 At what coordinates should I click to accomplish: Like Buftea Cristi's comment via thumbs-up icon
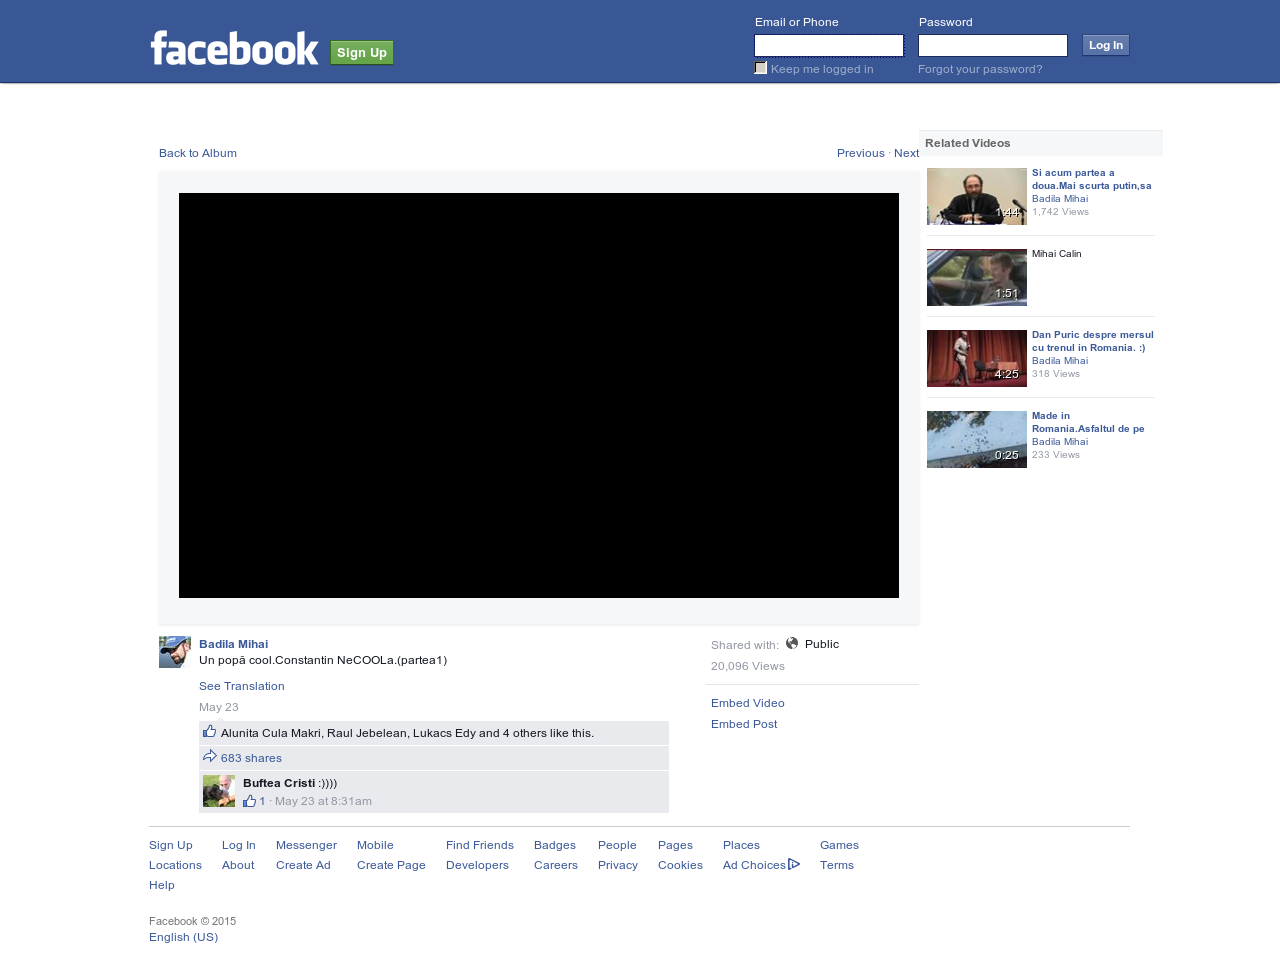pyautogui.click(x=250, y=801)
